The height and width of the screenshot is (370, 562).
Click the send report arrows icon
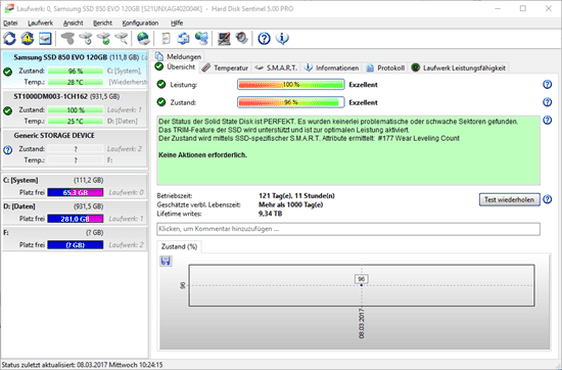184,38
